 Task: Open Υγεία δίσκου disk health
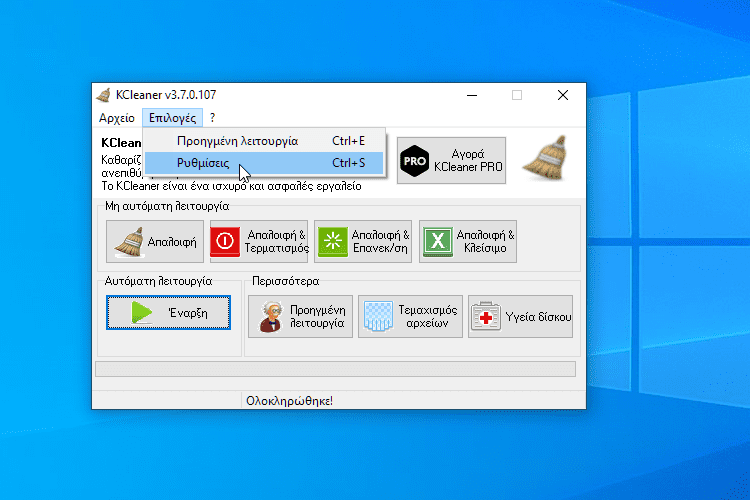click(520, 317)
